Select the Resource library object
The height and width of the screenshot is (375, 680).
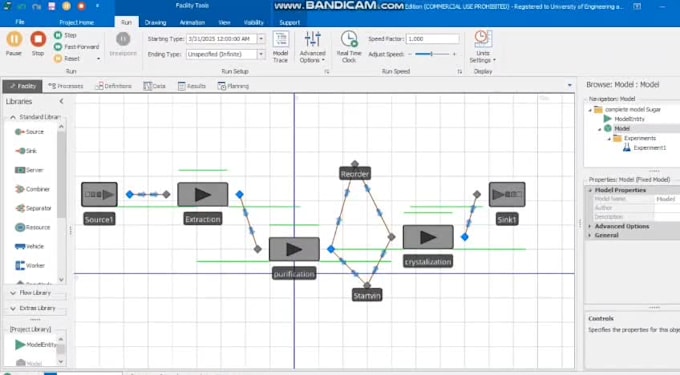33,227
